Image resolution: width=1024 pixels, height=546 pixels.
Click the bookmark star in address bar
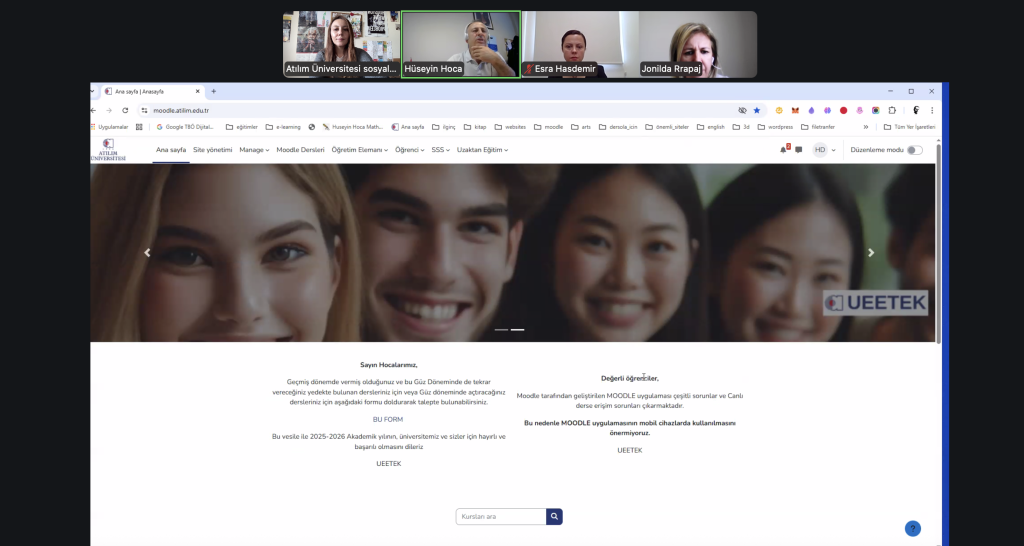[x=756, y=110]
